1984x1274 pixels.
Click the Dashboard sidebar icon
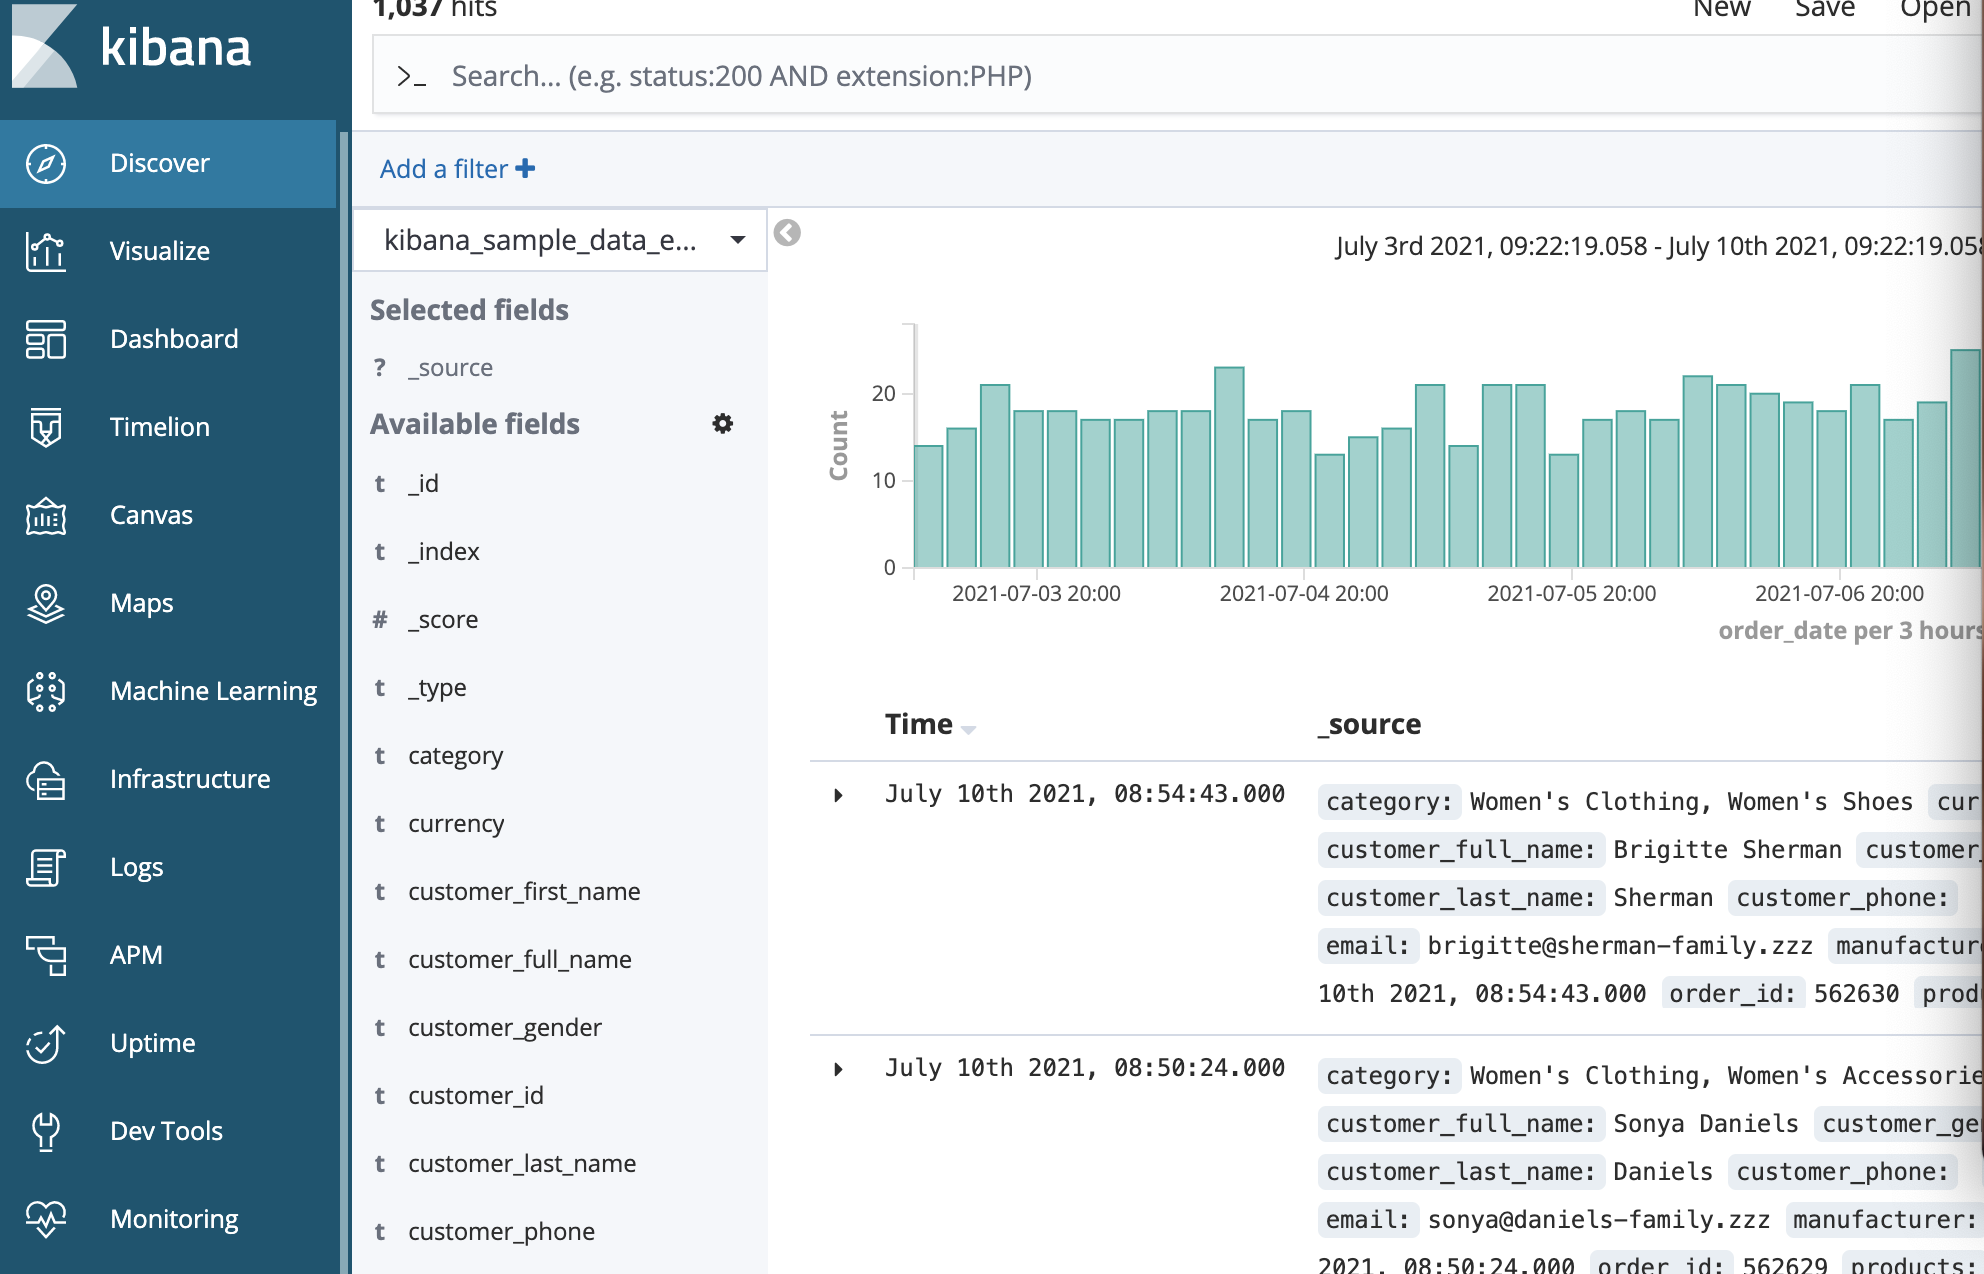(46, 339)
